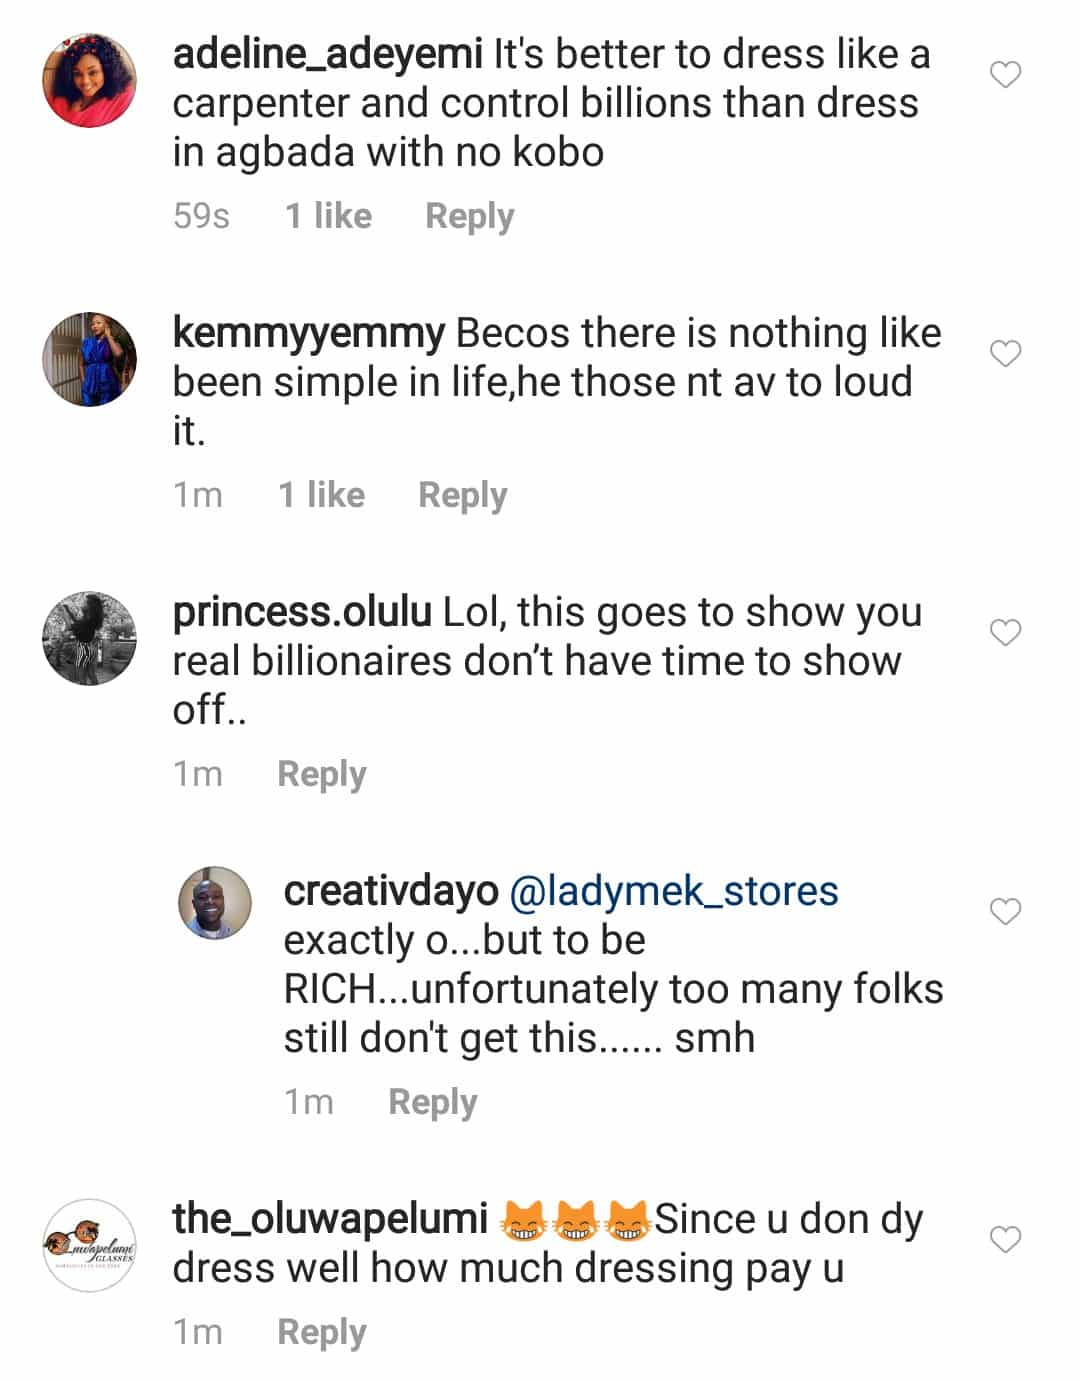Viewport: 1080px width, 1381px height.
Task: View likes on adeline_adeyemi's comment
Action: click(x=328, y=216)
